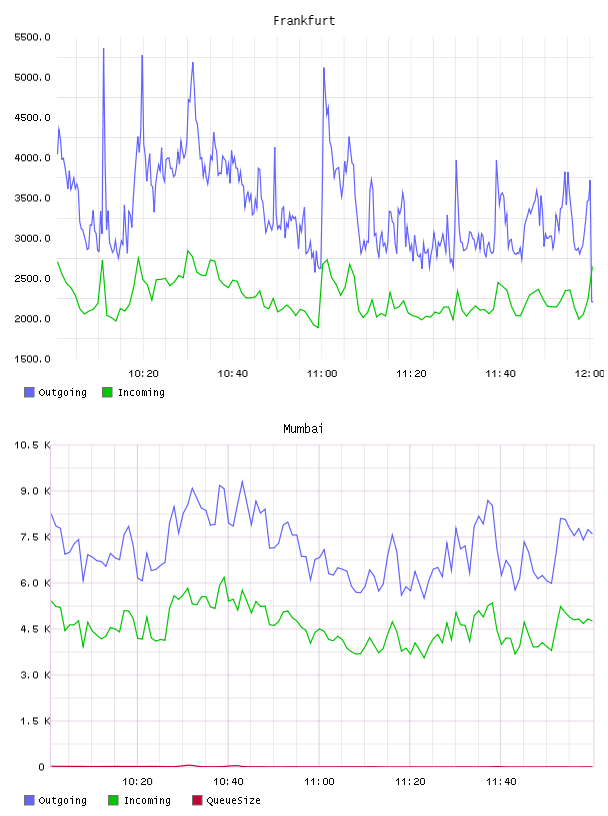Click the 6.0 K y-axis label on Mumbai chart
Image resolution: width=608 pixels, height=816 pixels.
pyautogui.click(x=35, y=583)
